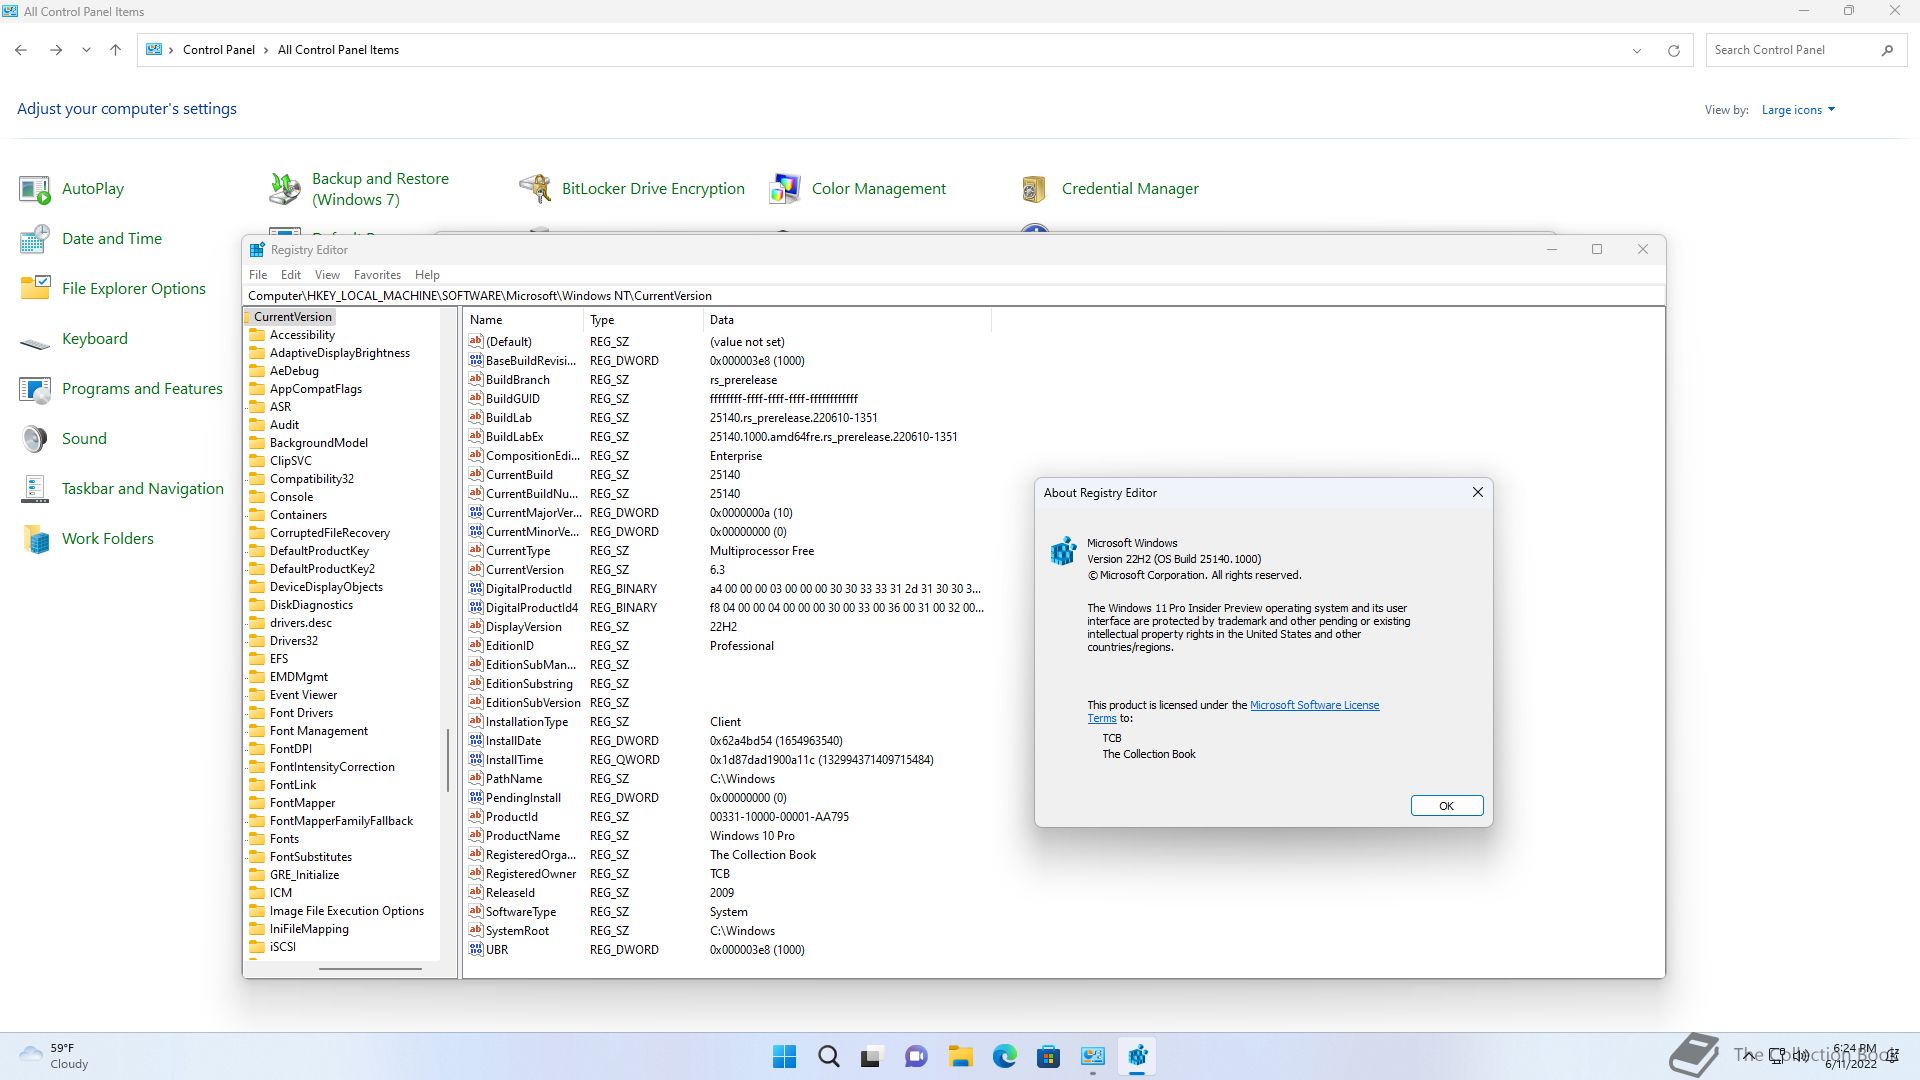Expand Control Panel address history dropdown
Screen dimensions: 1920x1080
coord(1637,50)
